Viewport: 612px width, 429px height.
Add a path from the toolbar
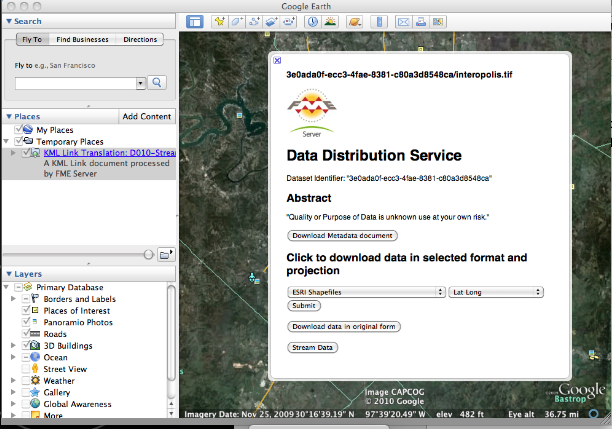[254, 21]
